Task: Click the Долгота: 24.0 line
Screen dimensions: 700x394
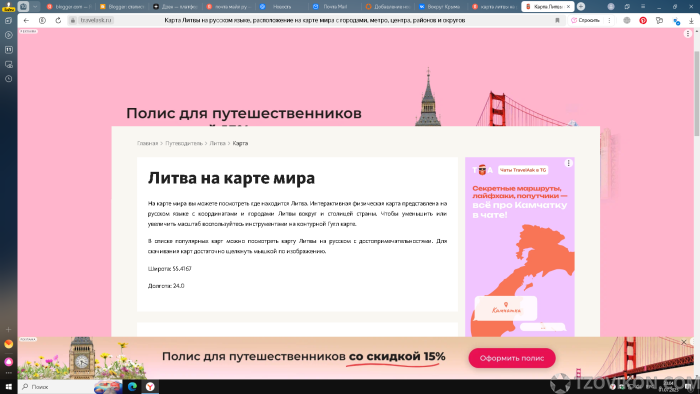Action: 166,286
